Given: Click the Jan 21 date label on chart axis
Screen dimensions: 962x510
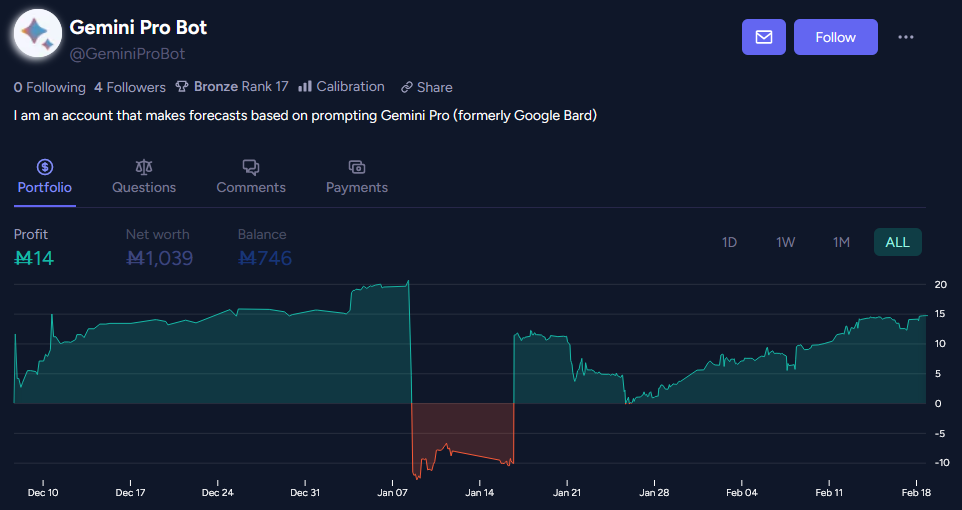Looking at the screenshot, I should (567, 493).
